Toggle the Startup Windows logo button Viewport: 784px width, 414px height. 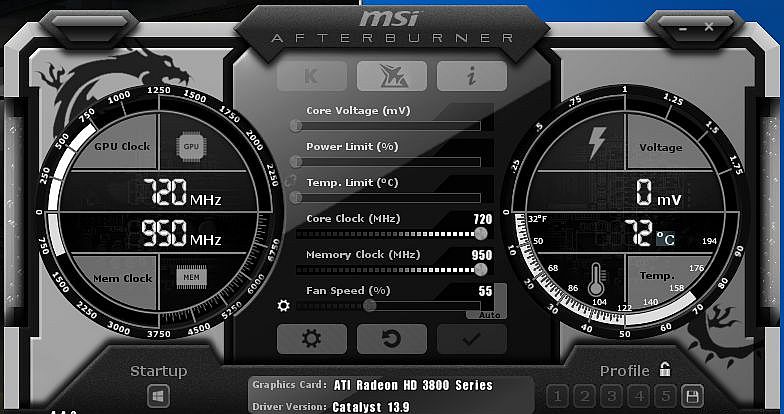click(x=158, y=397)
